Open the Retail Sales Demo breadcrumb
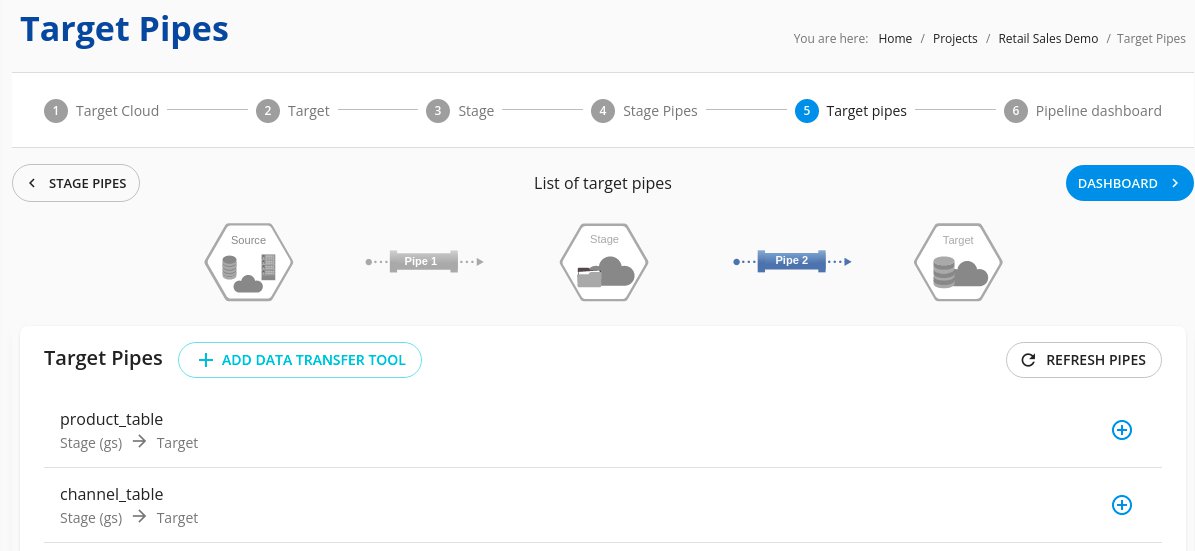Screen dimensions: 1195x551 tap(1048, 38)
